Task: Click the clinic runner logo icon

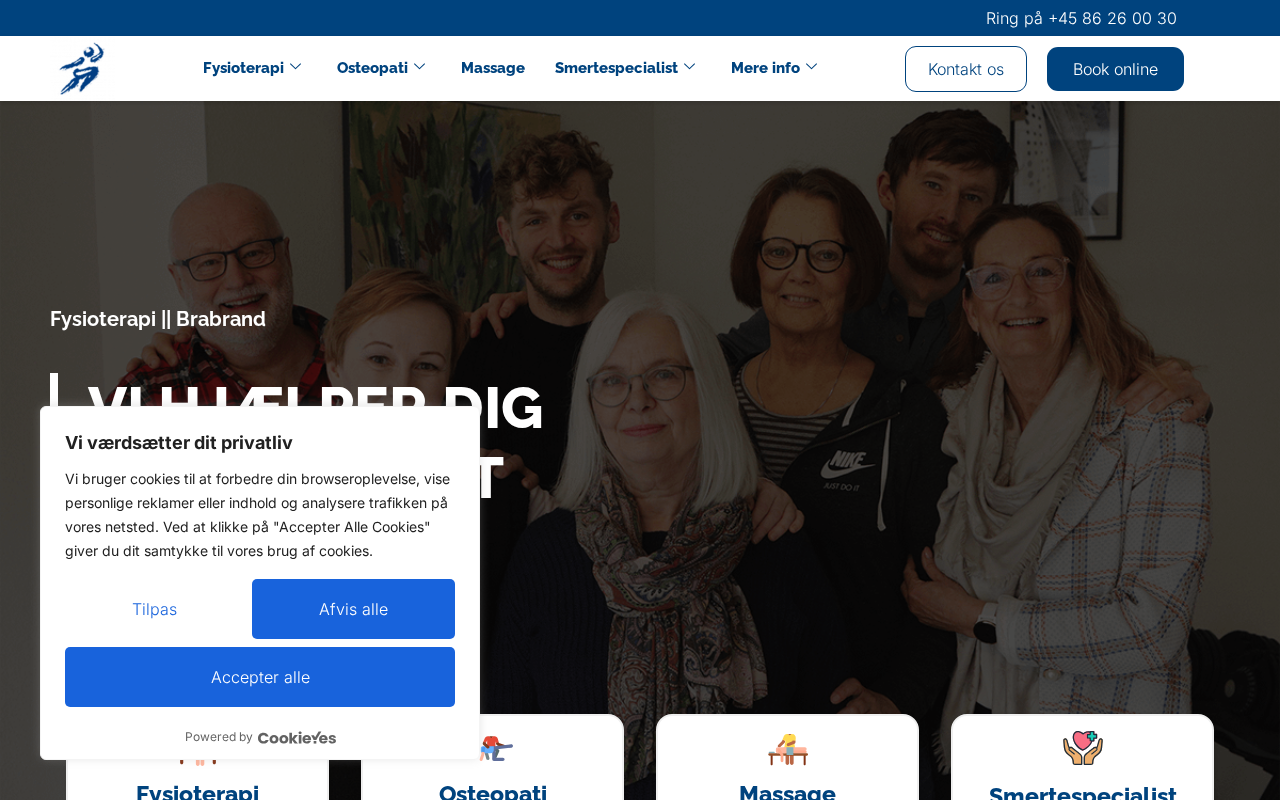Action: click(82, 69)
